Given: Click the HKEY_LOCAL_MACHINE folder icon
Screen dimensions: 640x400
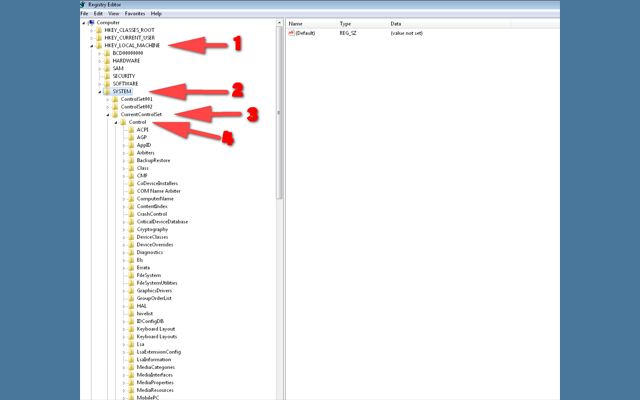Looking at the screenshot, I should pos(99,45).
